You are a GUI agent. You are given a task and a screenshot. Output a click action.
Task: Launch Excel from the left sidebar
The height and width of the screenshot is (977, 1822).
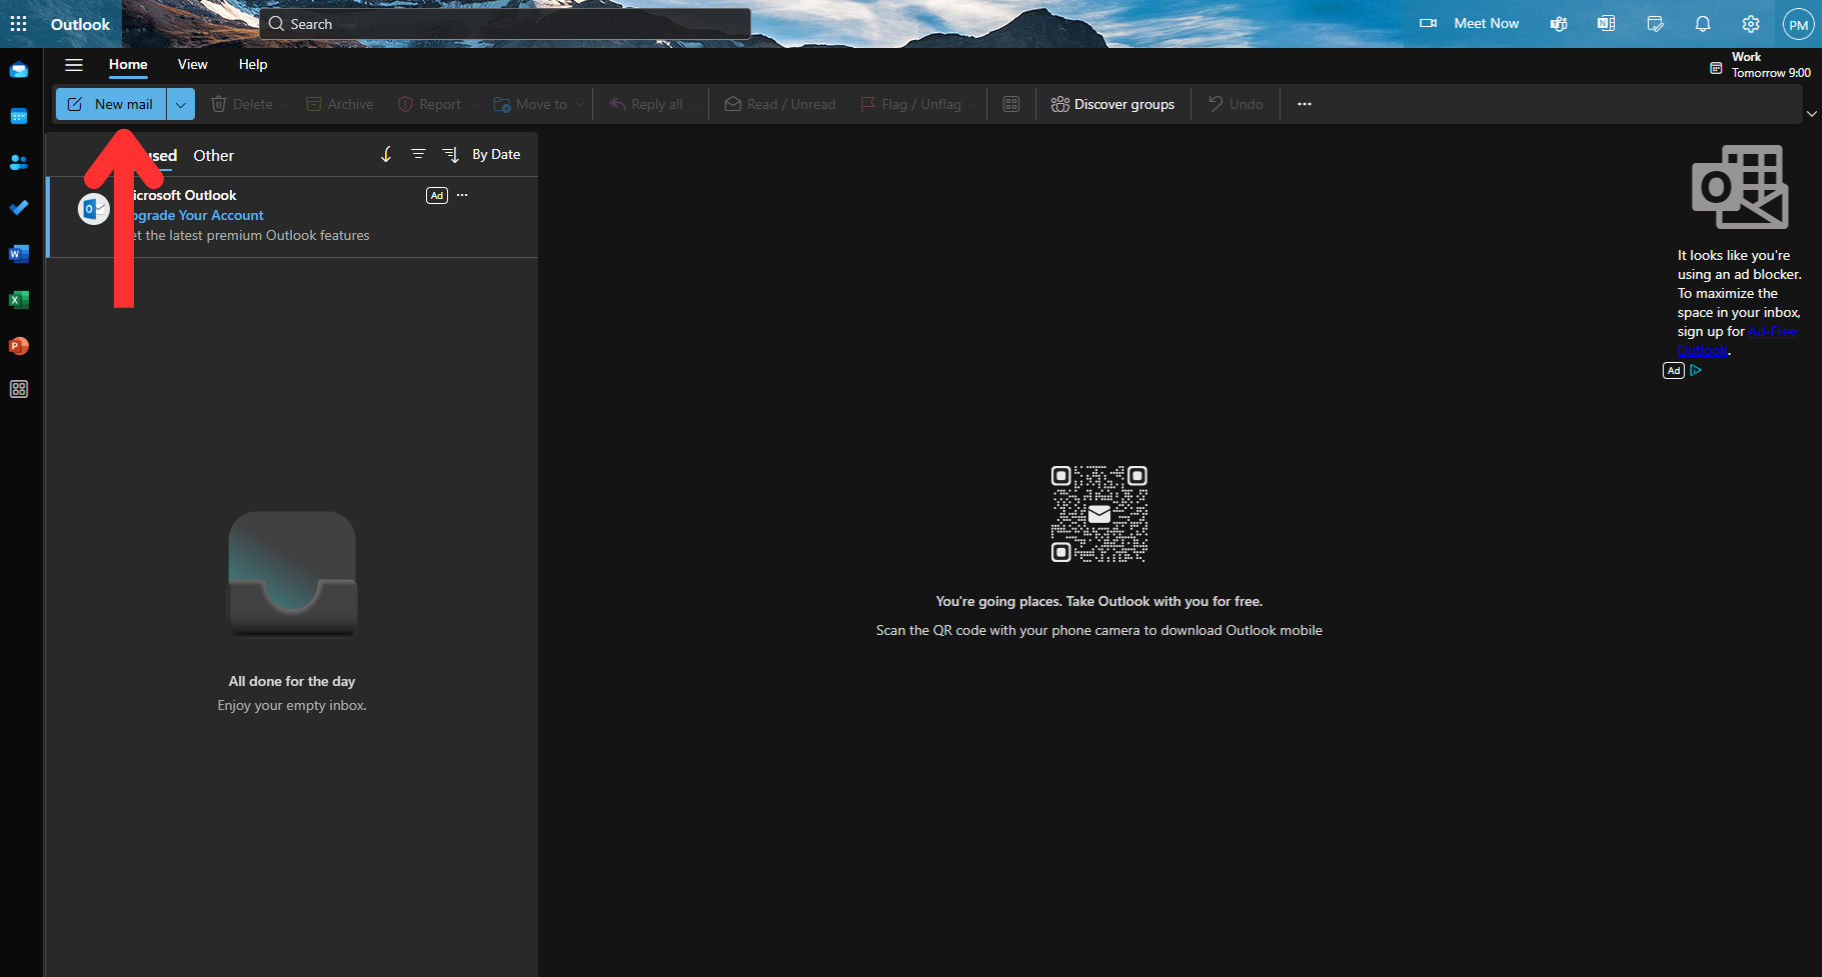coord(19,300)
